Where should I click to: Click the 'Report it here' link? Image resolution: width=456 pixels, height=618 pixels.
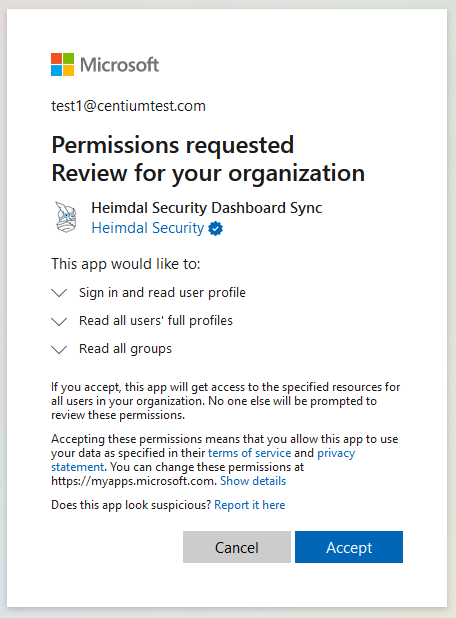tap(249, 505)
